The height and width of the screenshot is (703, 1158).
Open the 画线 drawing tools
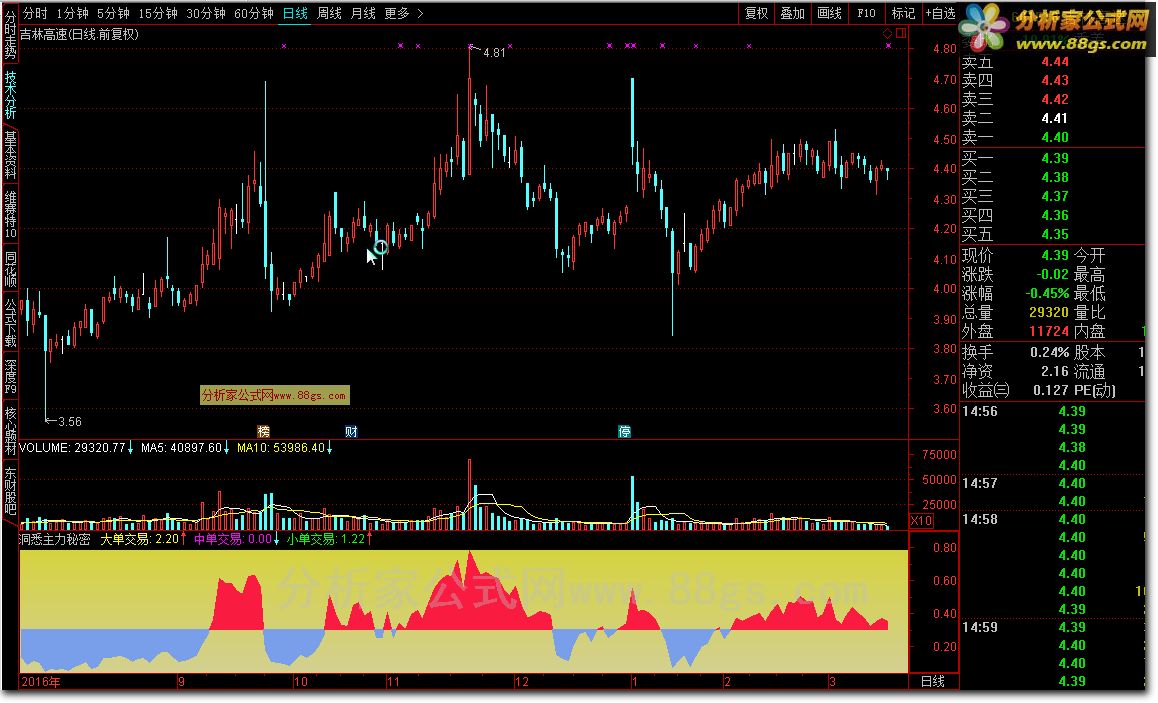coord(829,13)
